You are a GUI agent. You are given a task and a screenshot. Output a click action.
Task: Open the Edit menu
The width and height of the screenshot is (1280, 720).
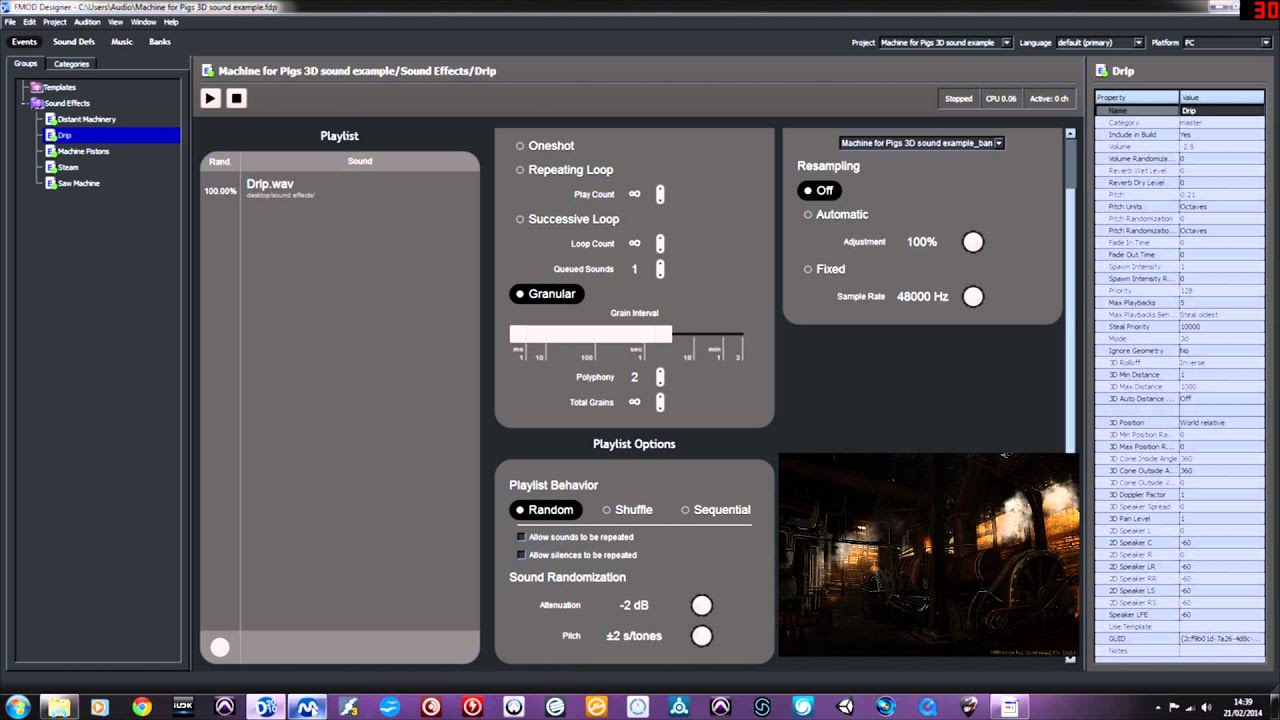click(29, 22)
